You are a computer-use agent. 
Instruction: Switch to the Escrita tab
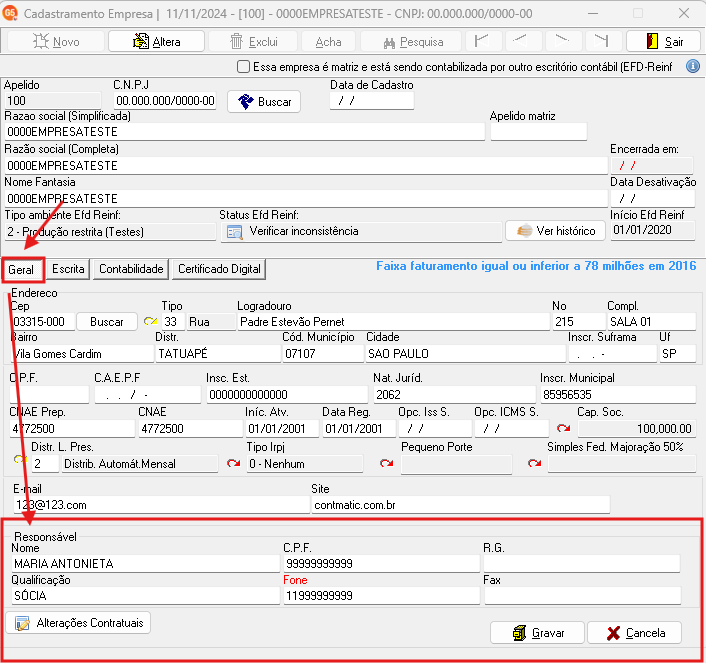pos(68,269)
